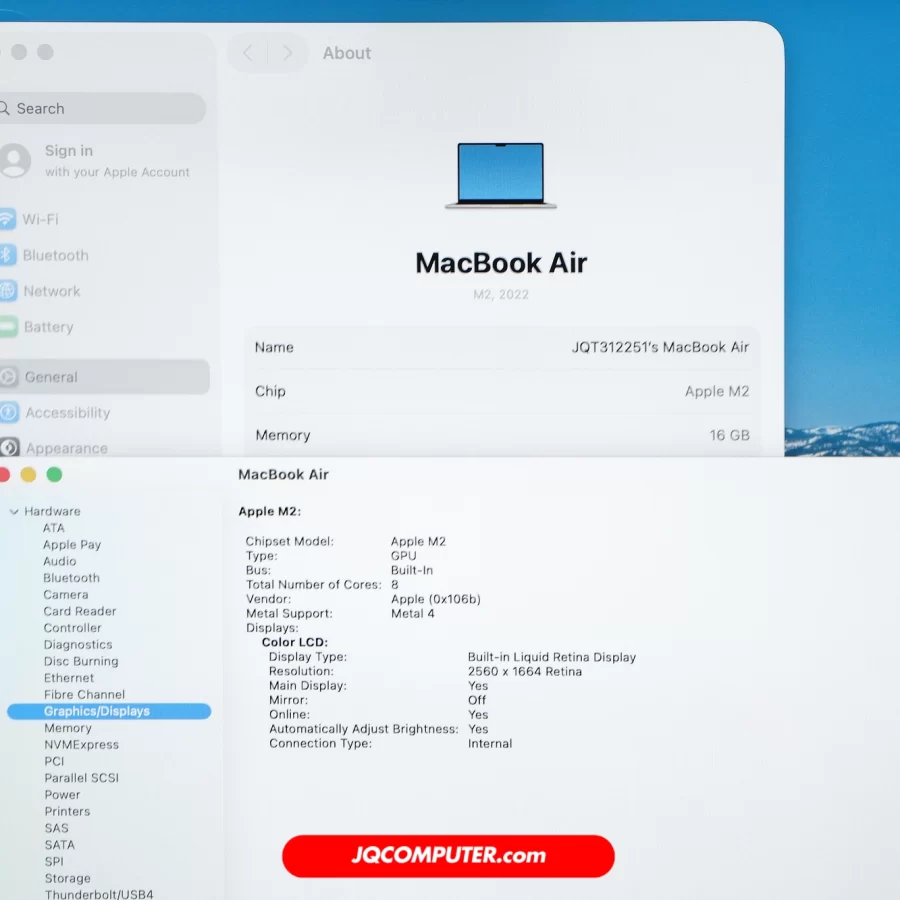Image resolution: width=900 pixels, height=900 pixels.
Task: Click the General gear icon
Action: (9, 377)
